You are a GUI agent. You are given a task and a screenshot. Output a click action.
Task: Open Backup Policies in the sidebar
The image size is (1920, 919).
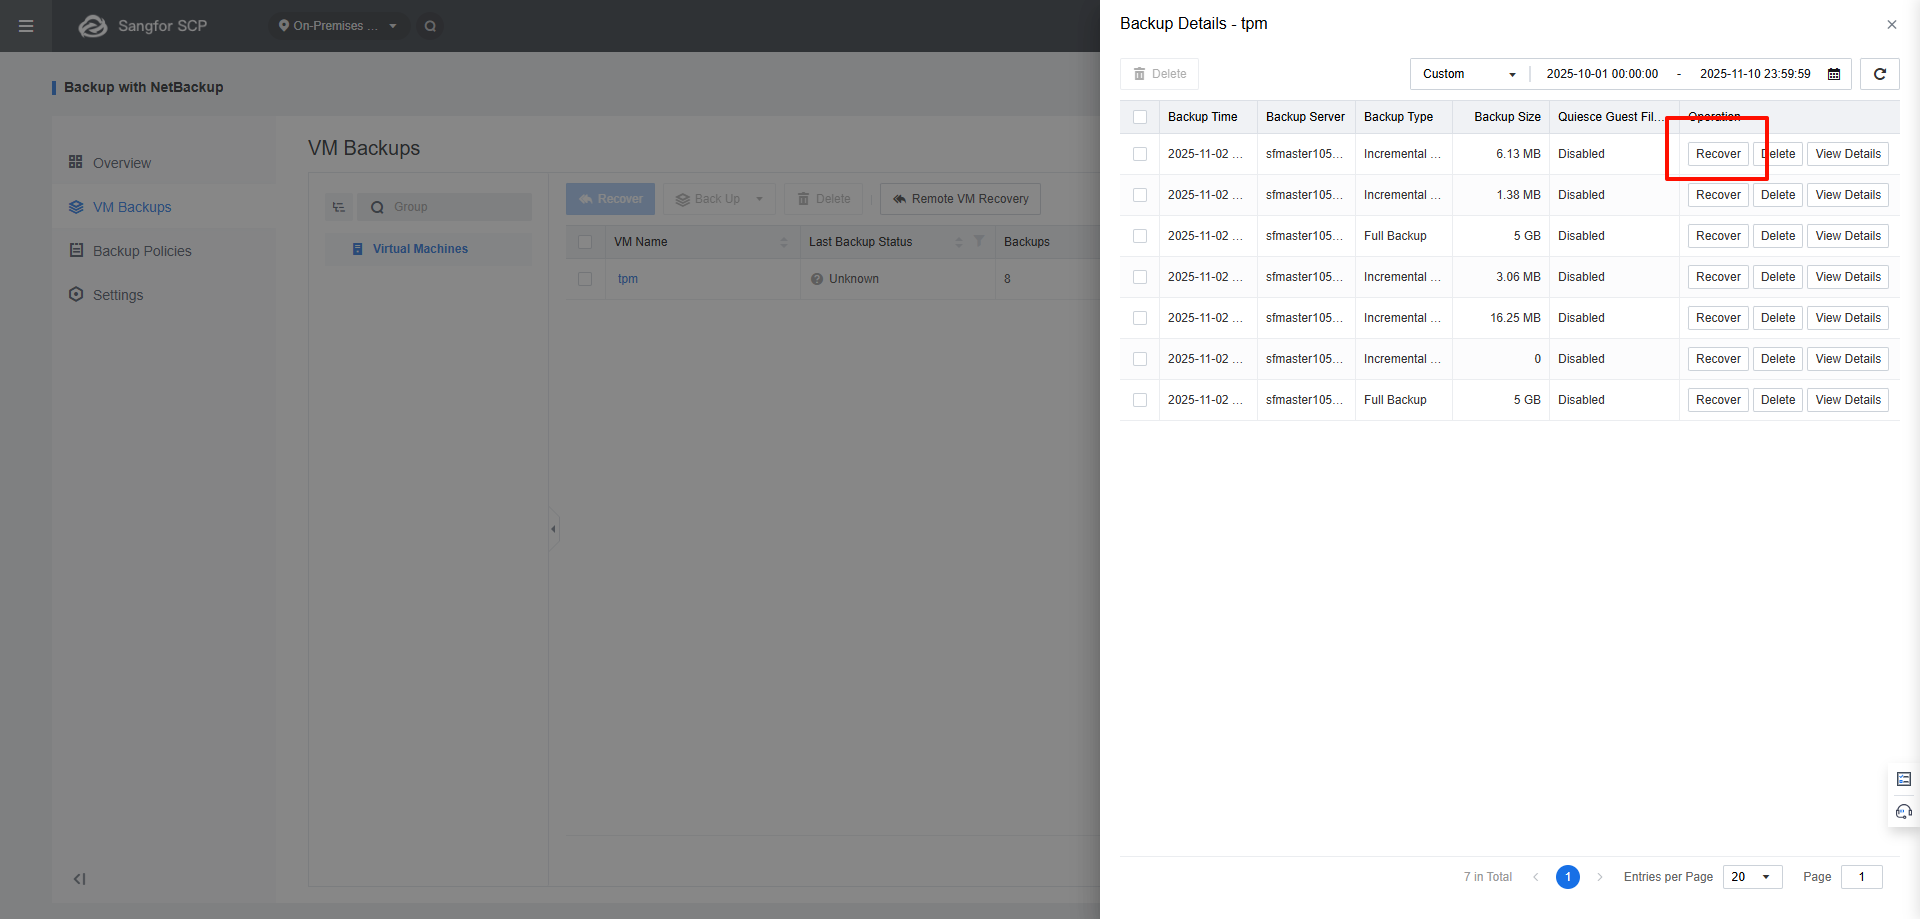[164, 251]
